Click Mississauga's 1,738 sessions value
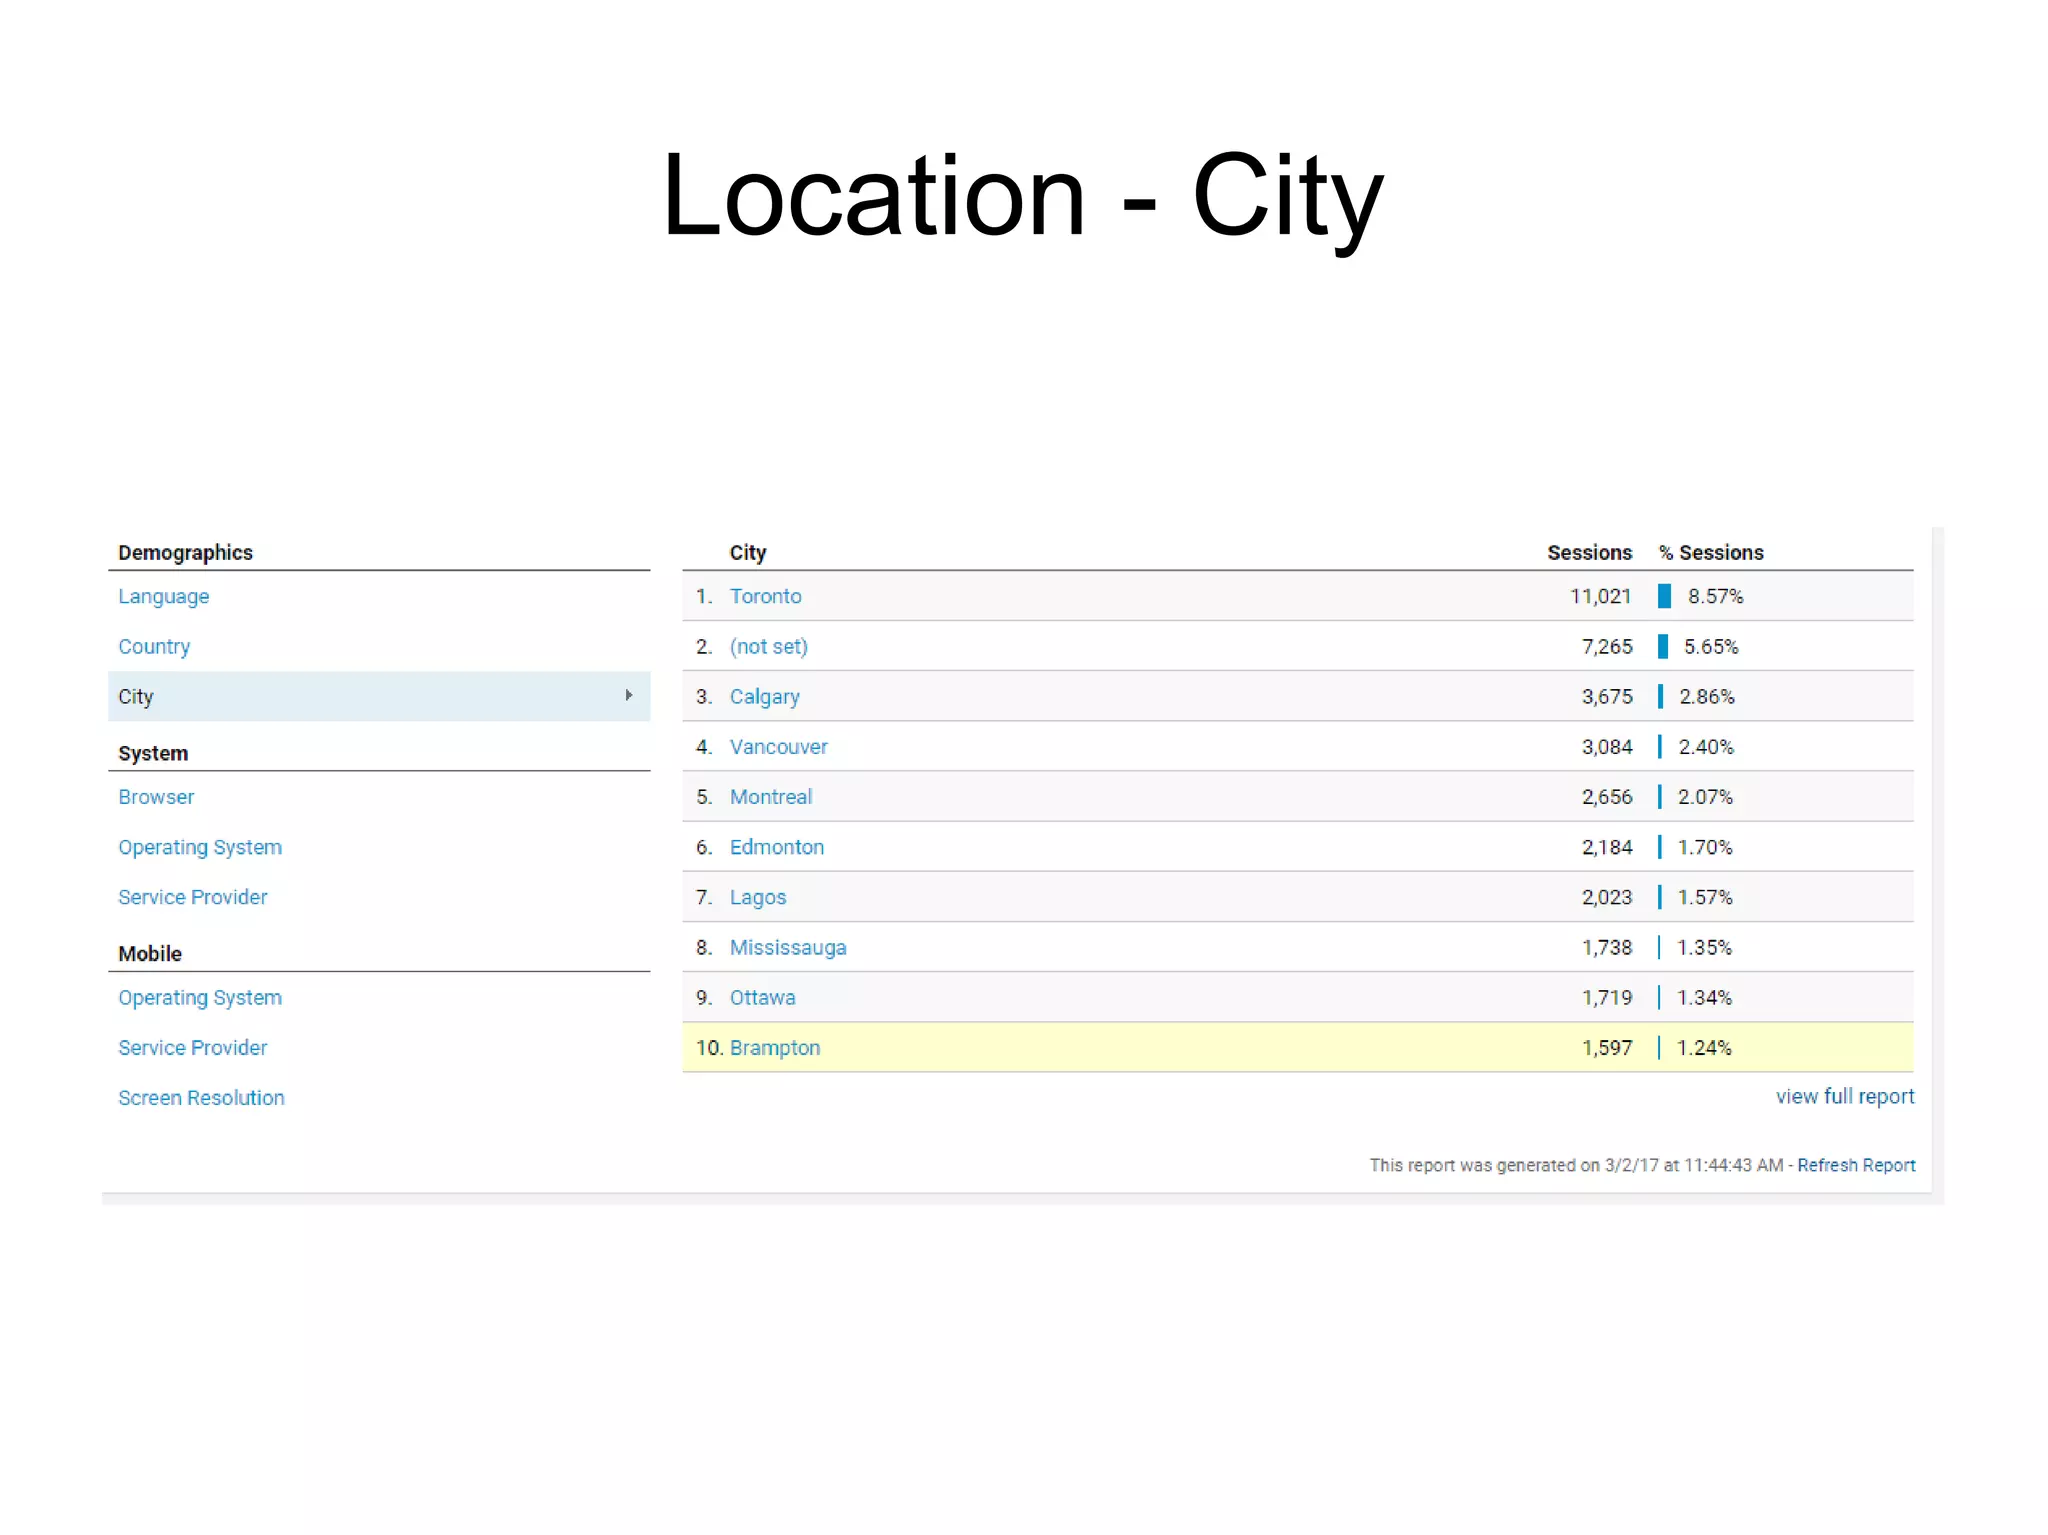The image size is (2048, 1535). coord(1606,947)
